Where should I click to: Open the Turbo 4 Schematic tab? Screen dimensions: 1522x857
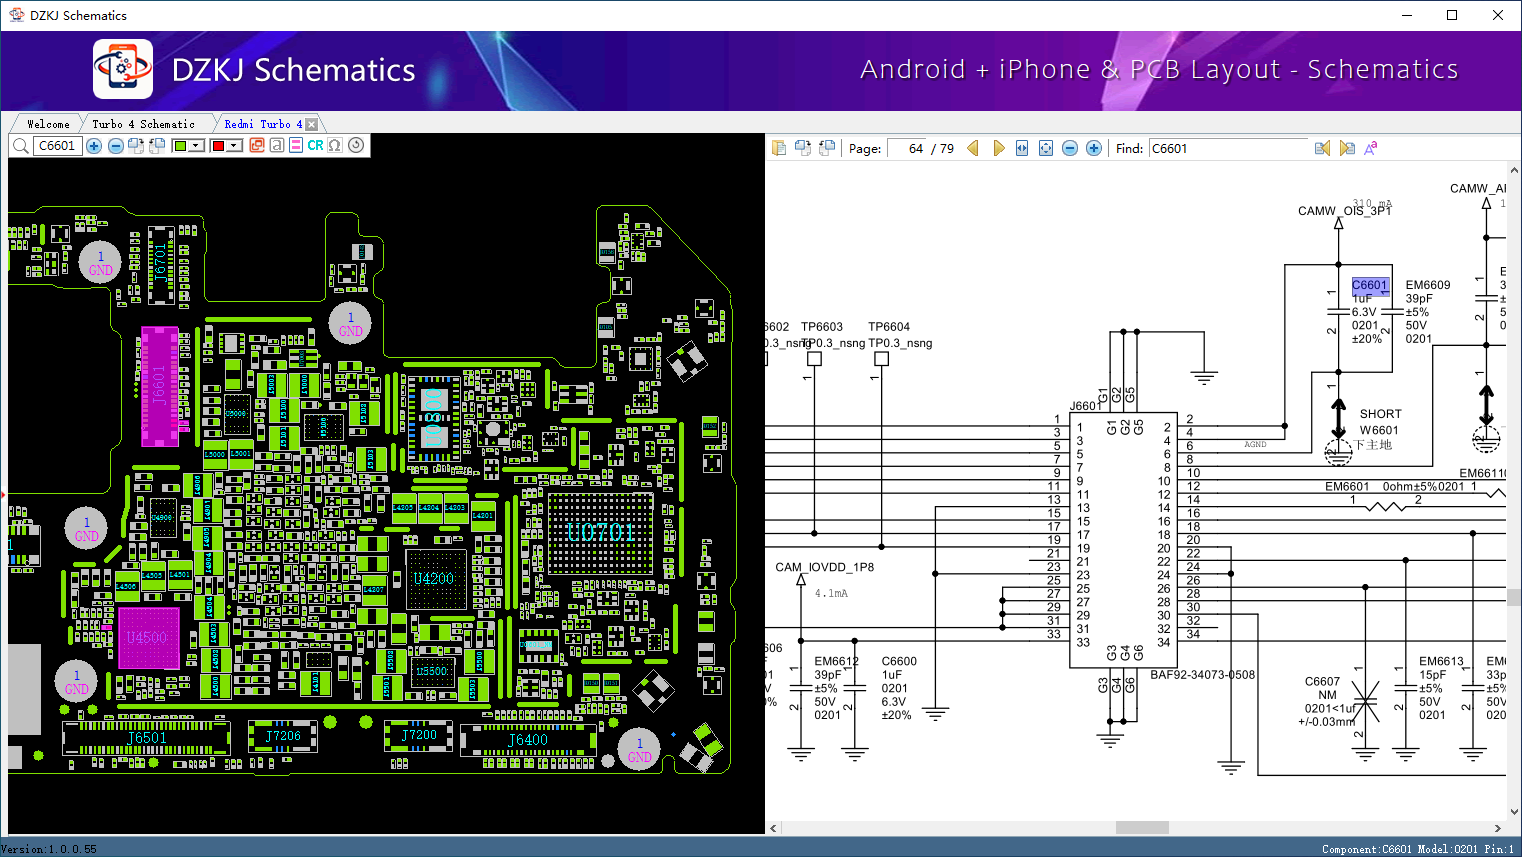click(x=143, y=124)
